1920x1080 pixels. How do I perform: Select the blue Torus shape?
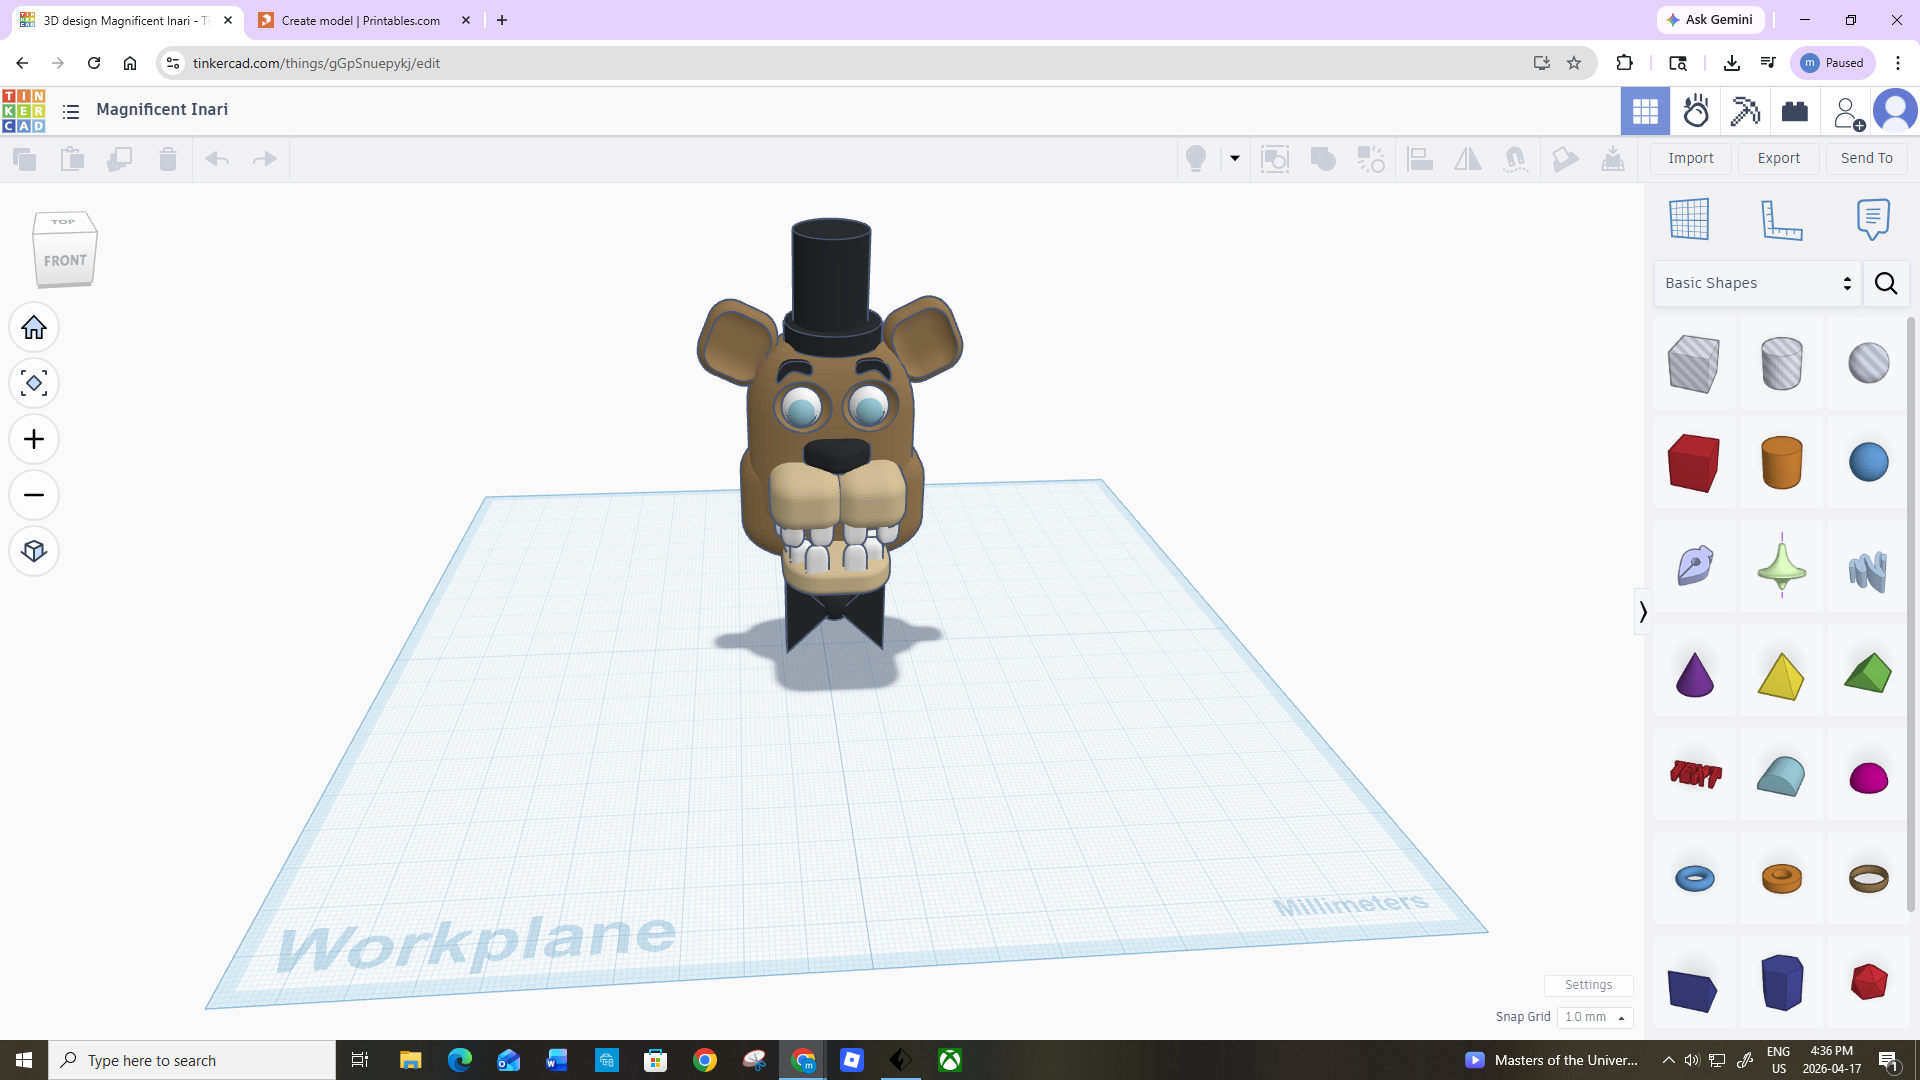click(x=1694, y=878)
